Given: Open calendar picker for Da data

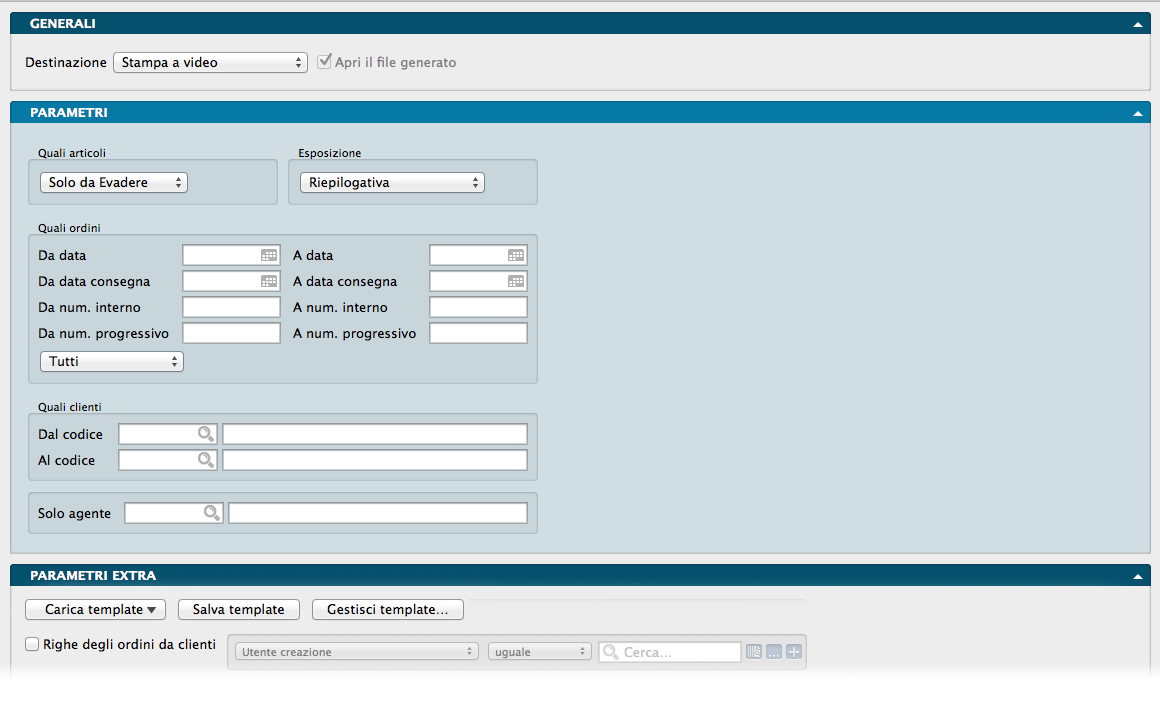Looking at the screenshot, I should [x=269, y=256].
